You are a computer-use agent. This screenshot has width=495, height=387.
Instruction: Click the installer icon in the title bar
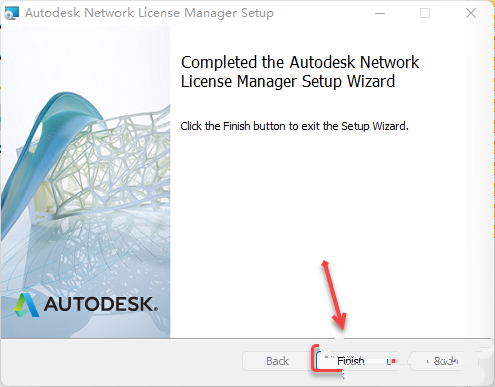[x=12, y=13]
